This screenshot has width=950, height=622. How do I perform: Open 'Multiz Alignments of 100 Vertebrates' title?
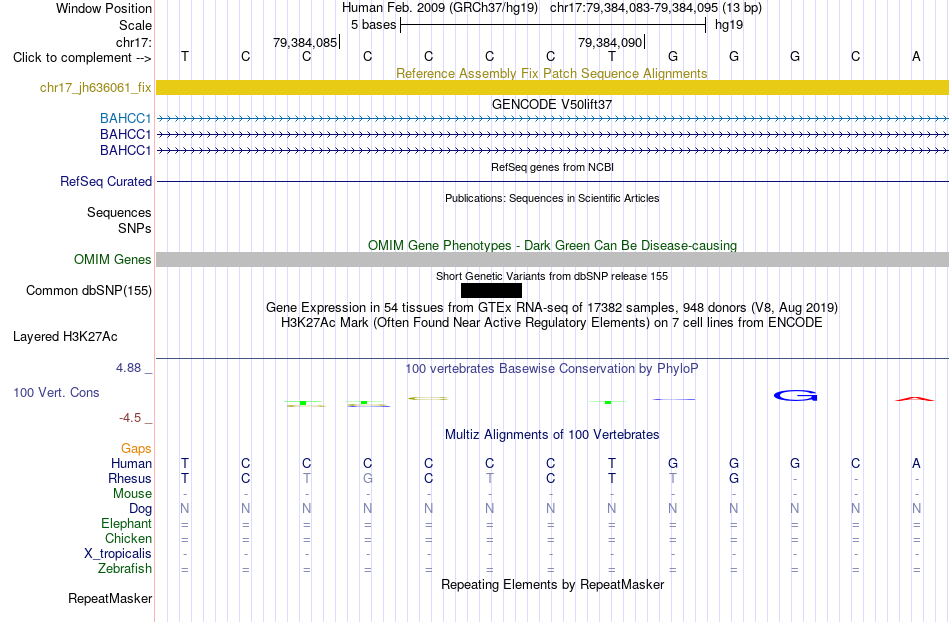(x=552, y=434)
